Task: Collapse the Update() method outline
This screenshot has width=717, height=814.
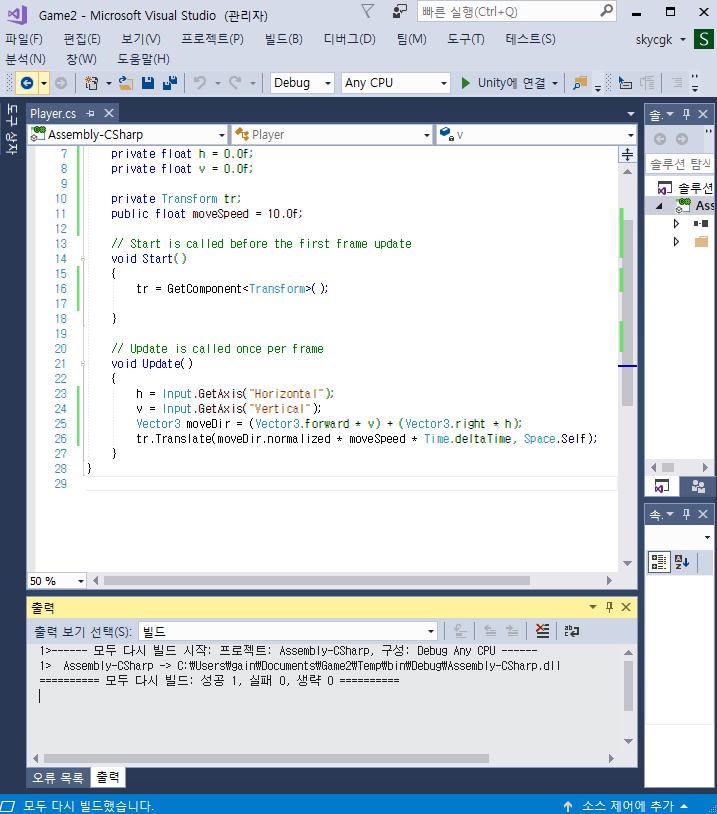Action: pyautogui.click(x=83, y=364)
